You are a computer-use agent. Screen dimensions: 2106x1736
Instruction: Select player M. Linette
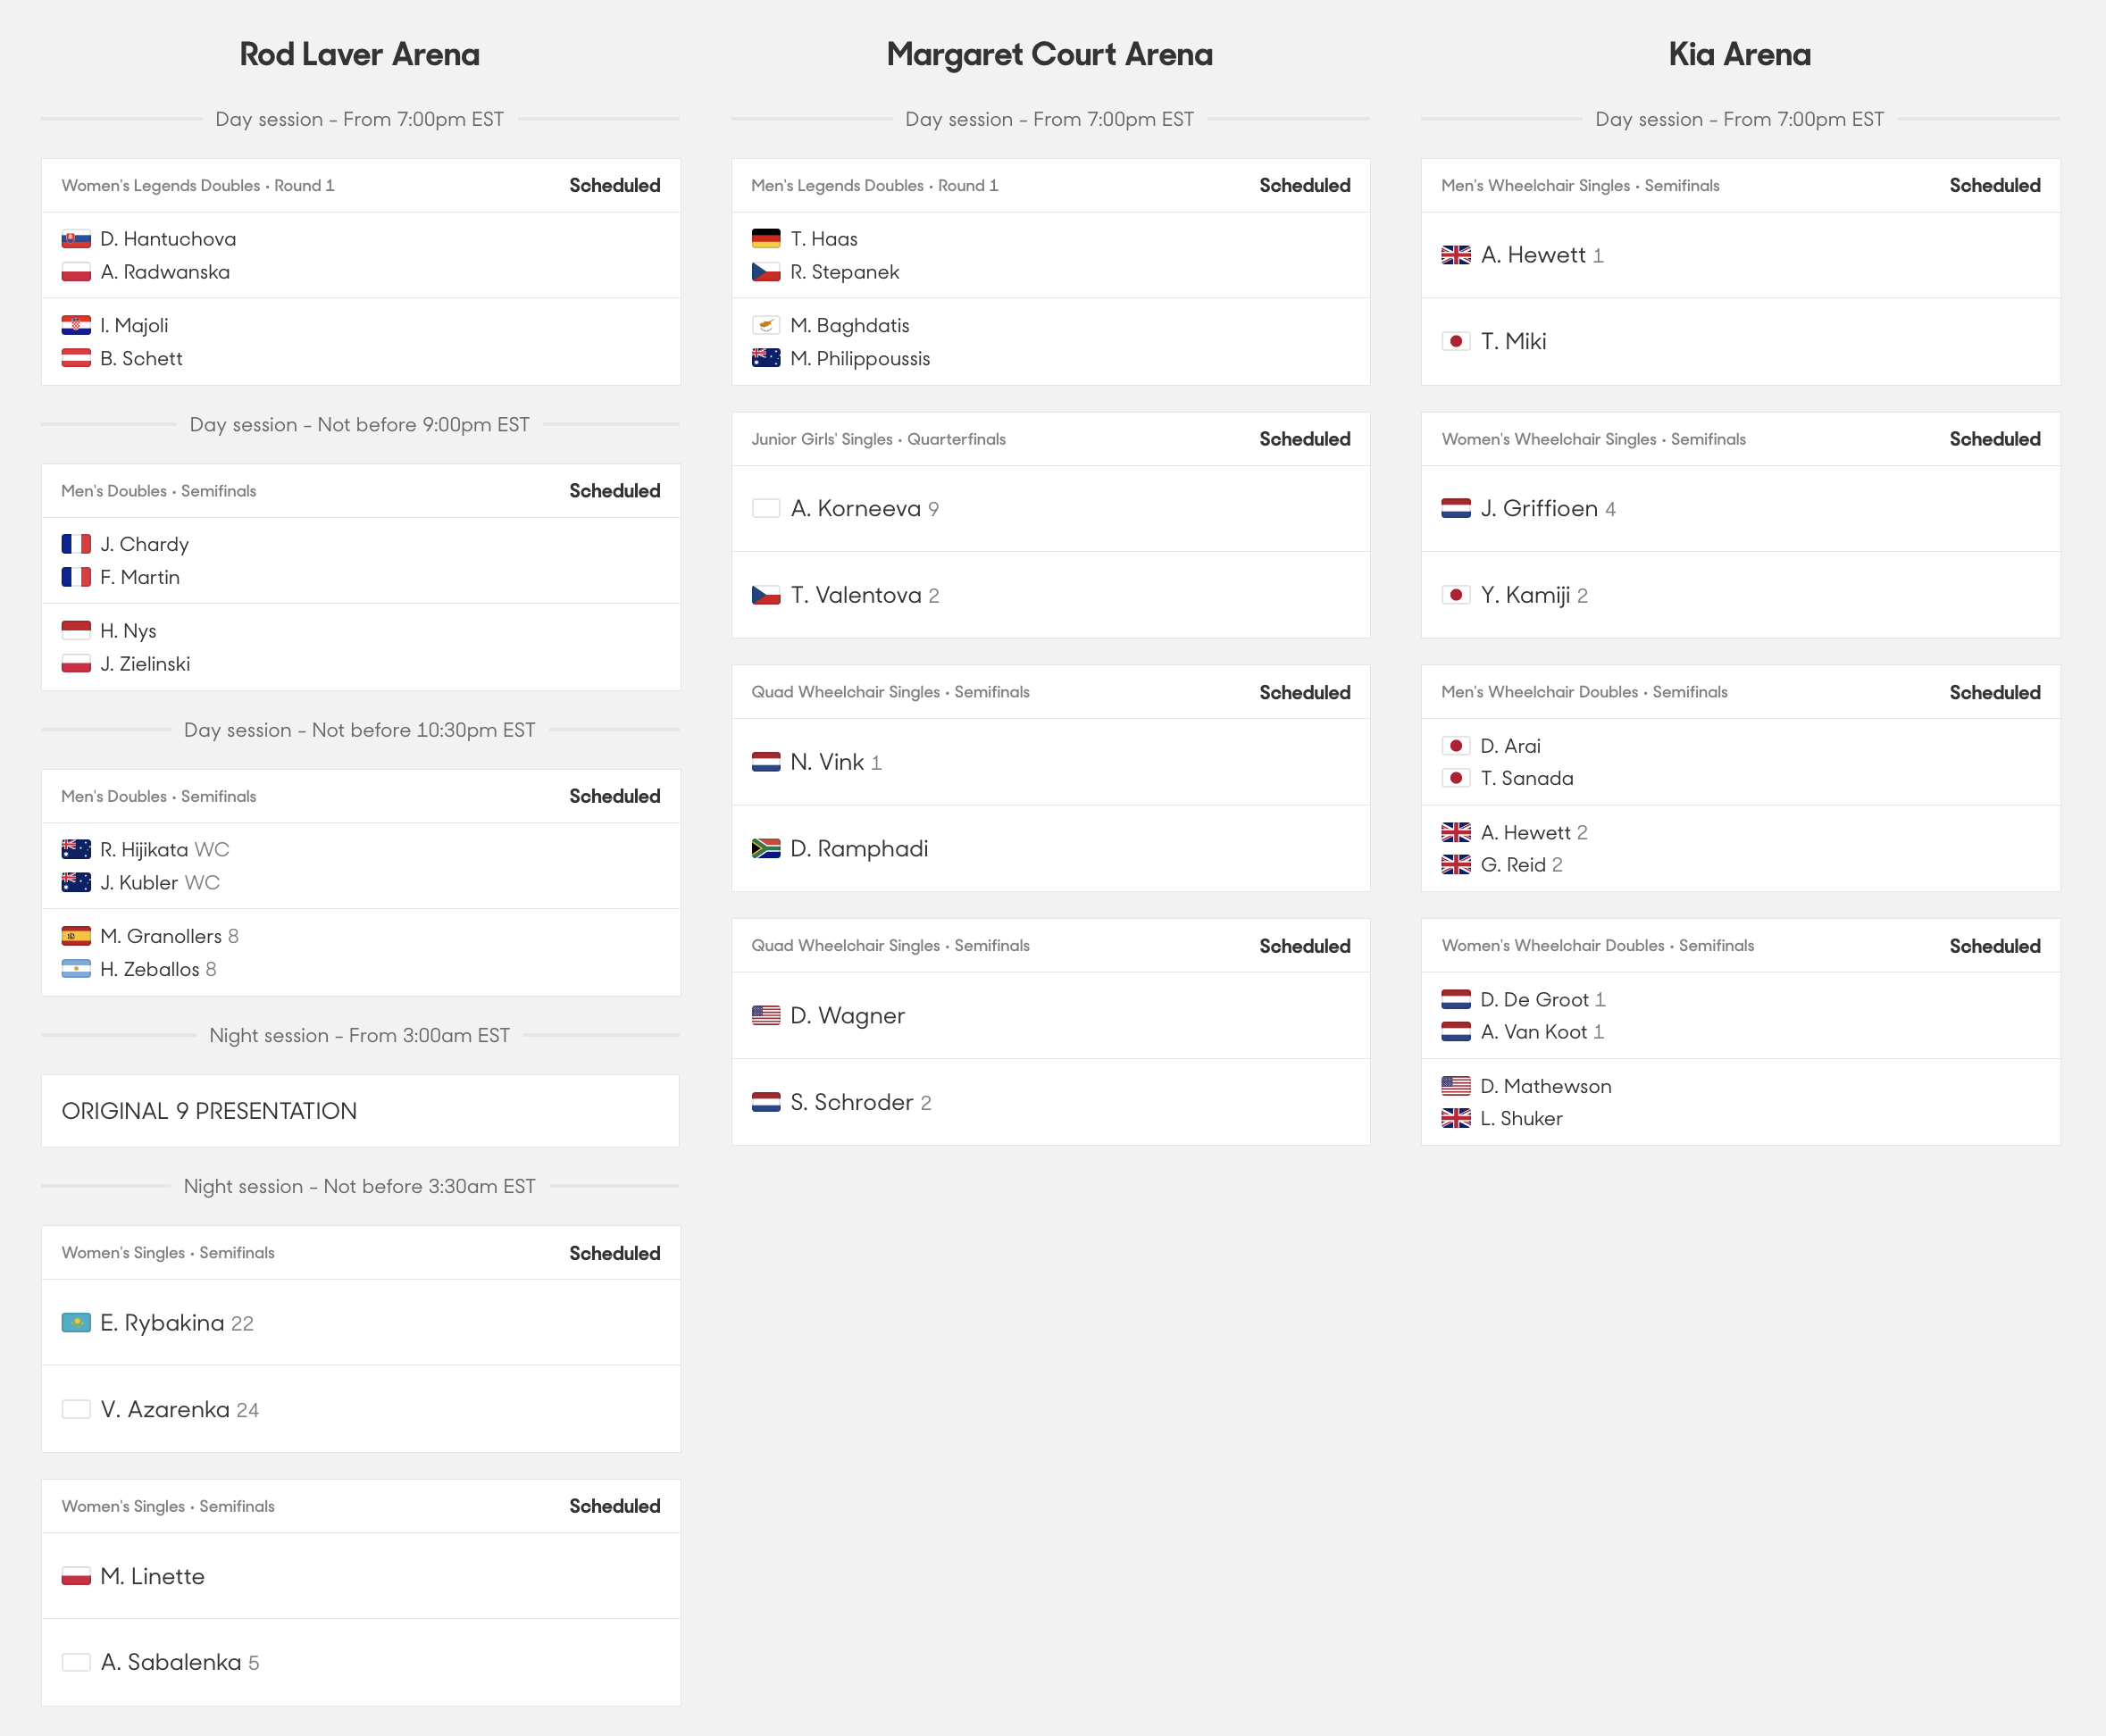[x=153, y=1576]
